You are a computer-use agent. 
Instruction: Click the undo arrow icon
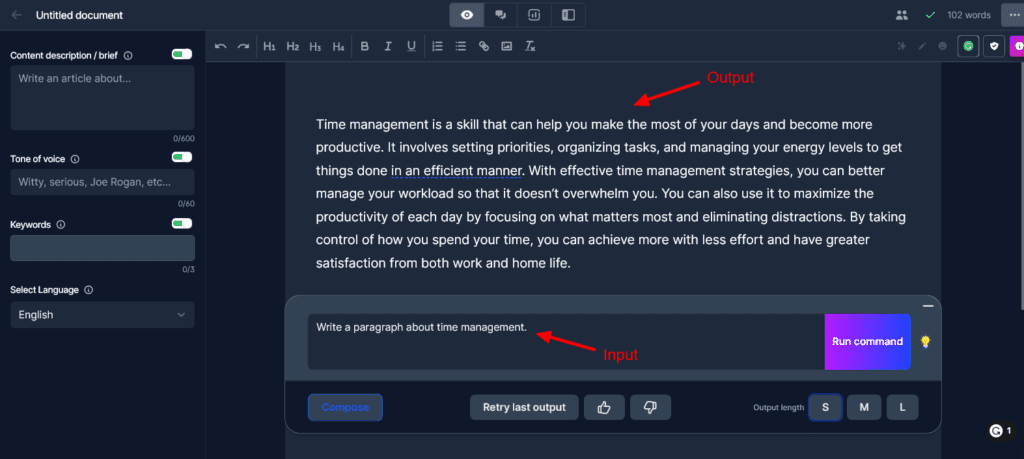pyautogui.click(x=221, y=46)
